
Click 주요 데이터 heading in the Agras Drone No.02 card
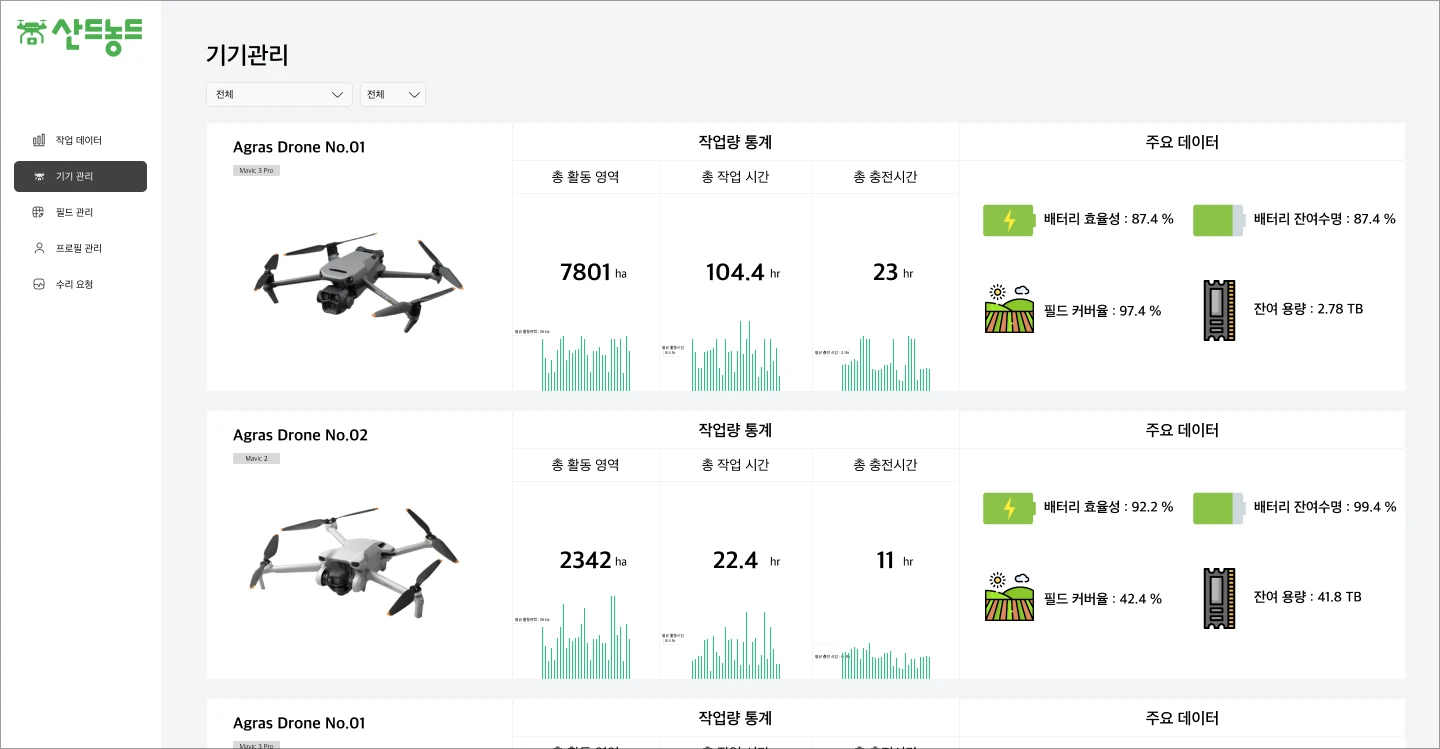[x=1182, y=430]
